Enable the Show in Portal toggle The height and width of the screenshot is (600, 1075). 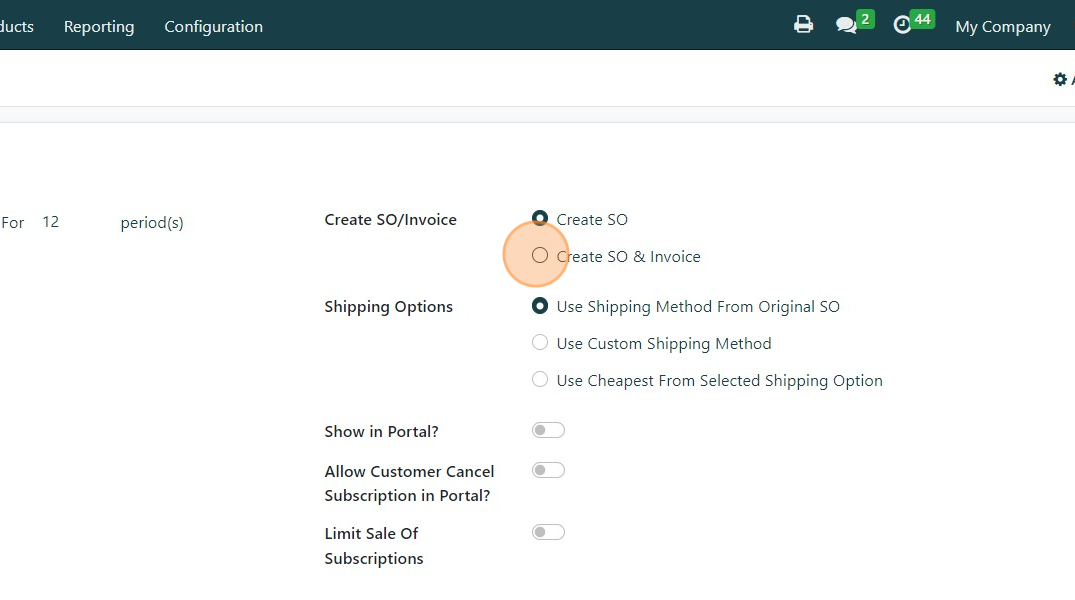pos(548,430)
